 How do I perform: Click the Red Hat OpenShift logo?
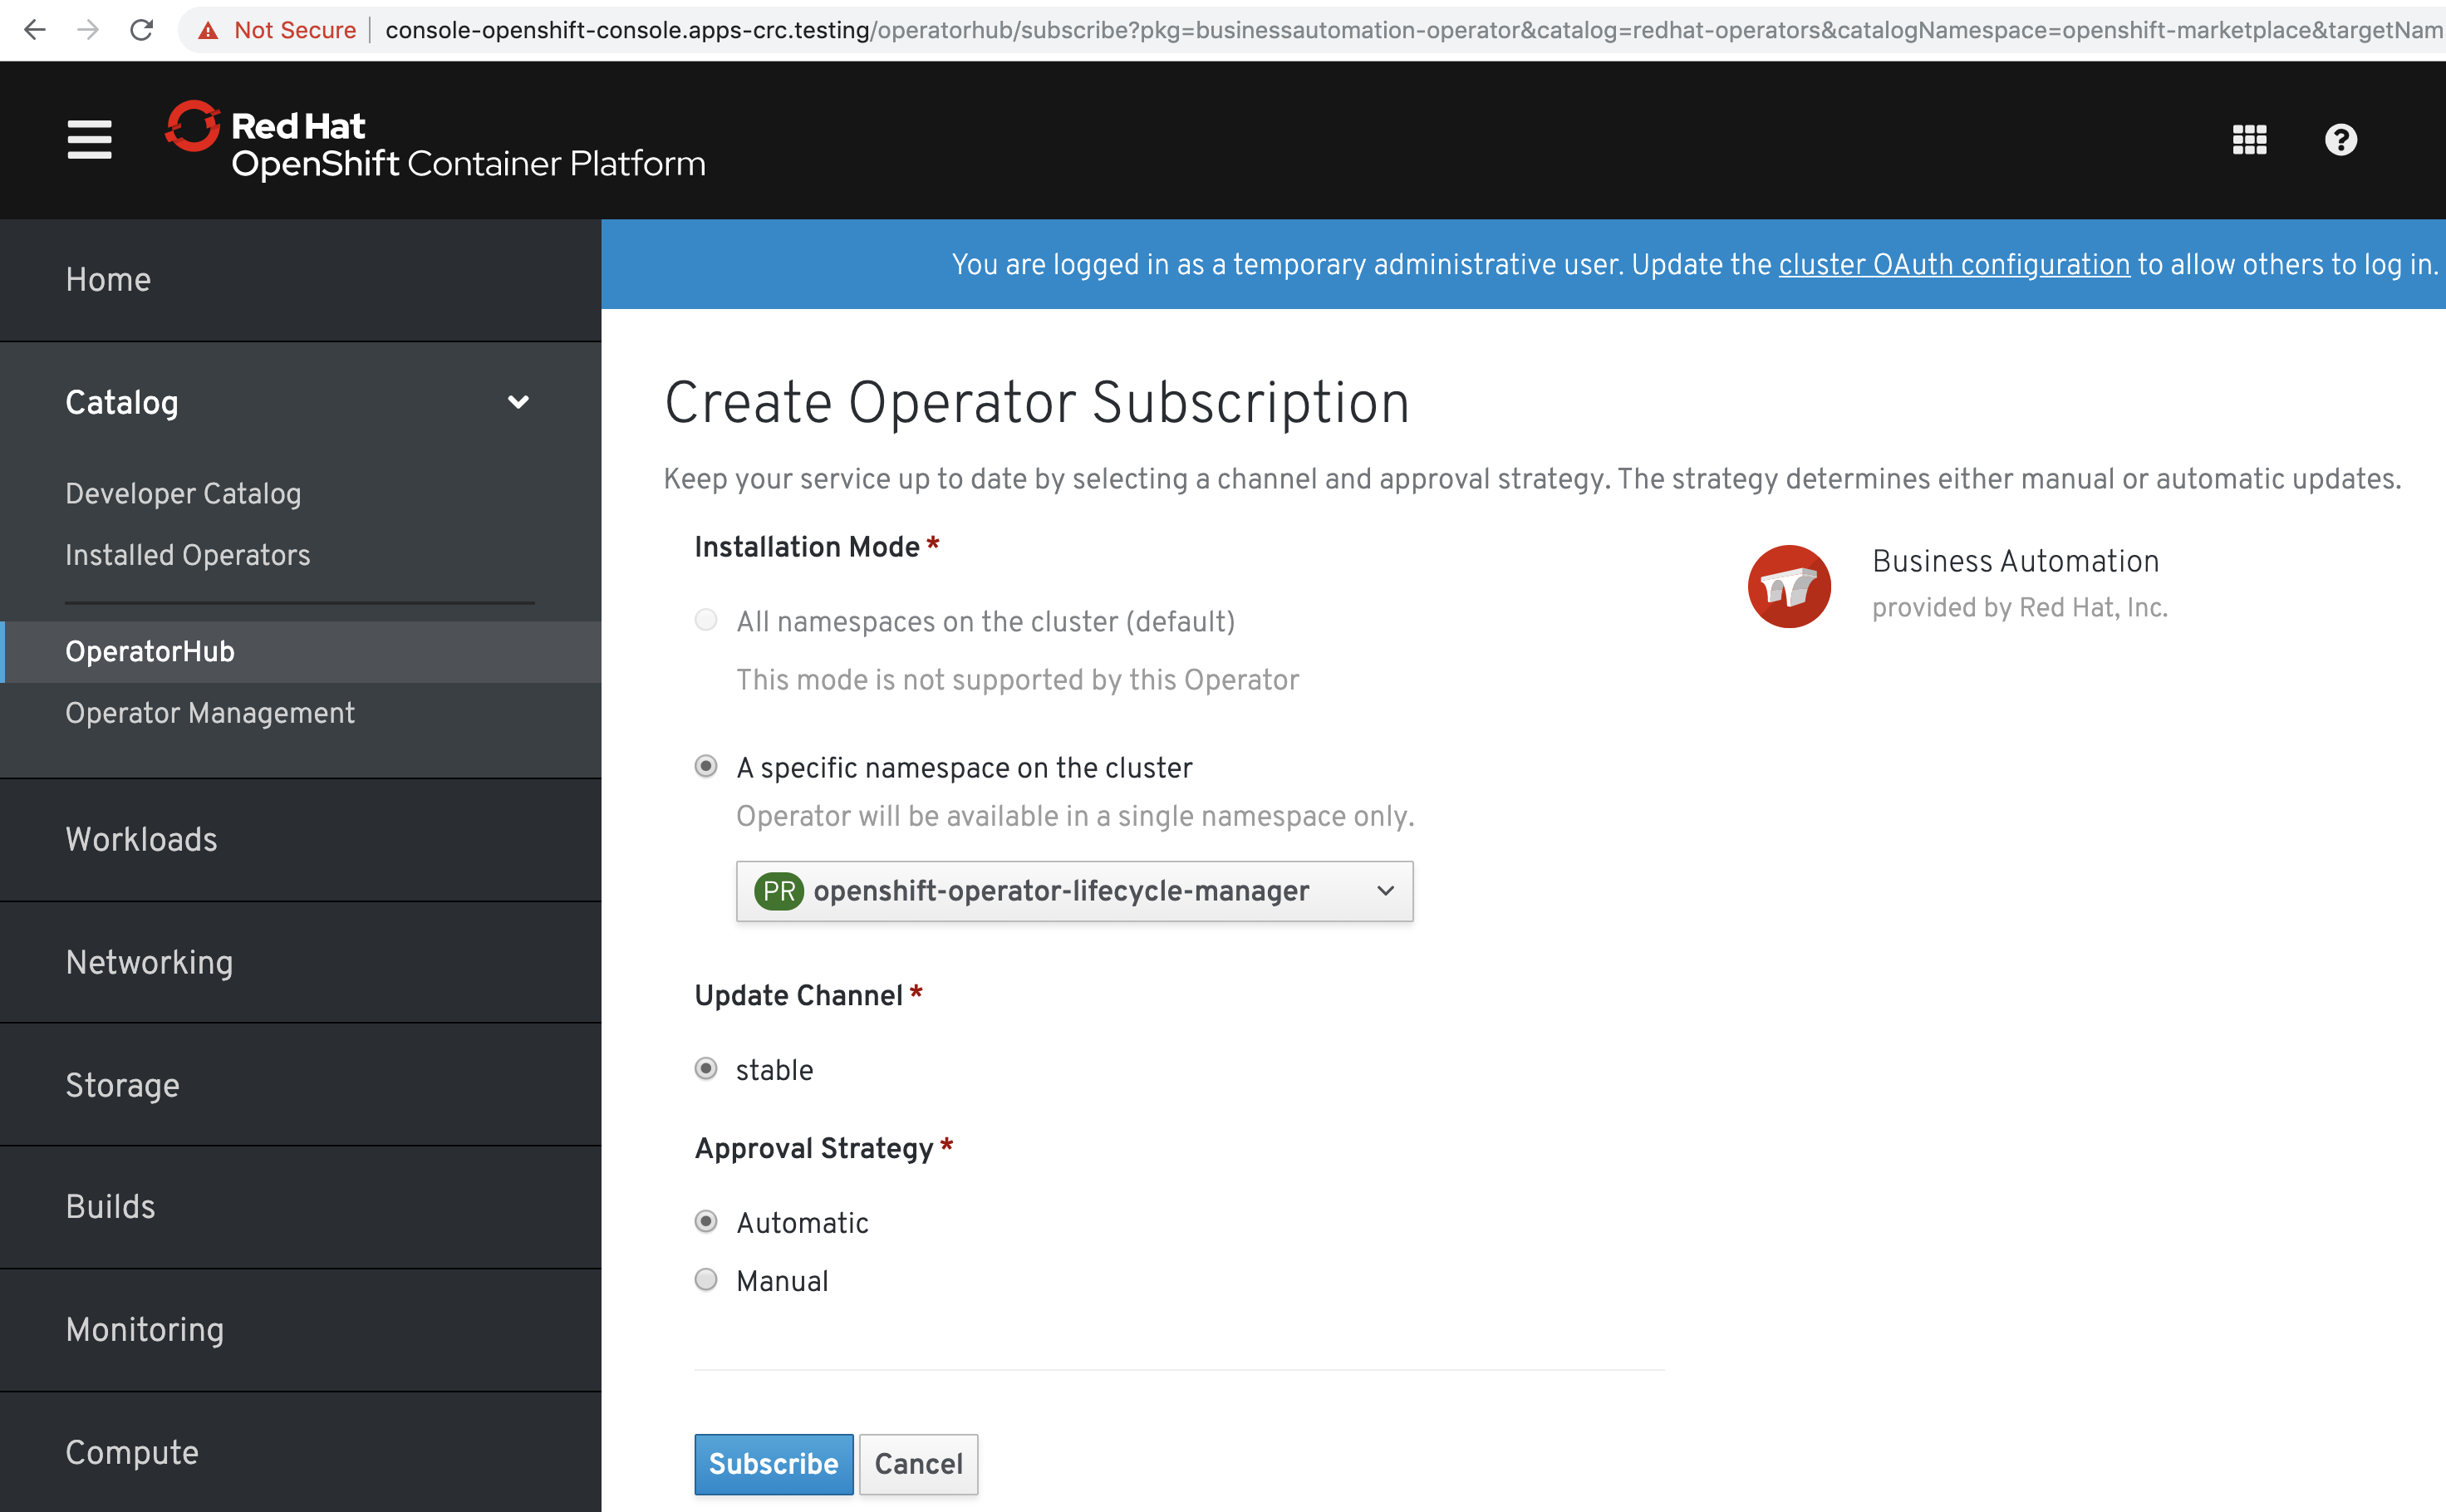tap(435, 140)
